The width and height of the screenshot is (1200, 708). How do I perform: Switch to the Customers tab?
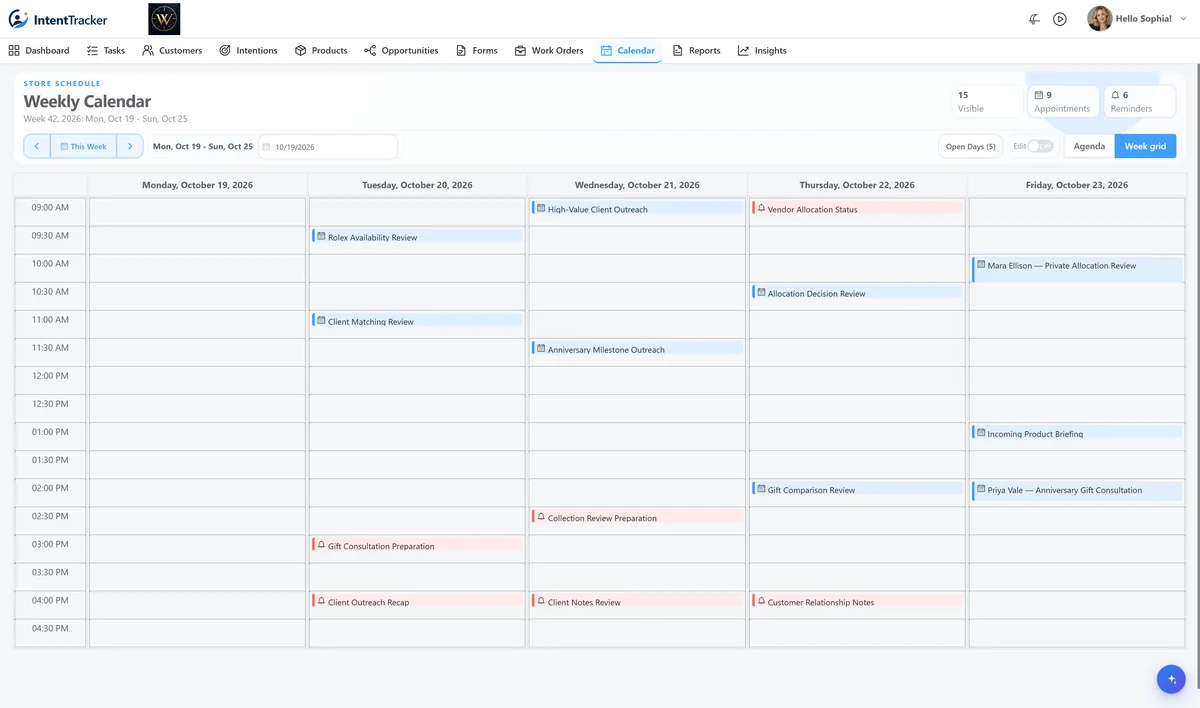(x=172, y=50)
